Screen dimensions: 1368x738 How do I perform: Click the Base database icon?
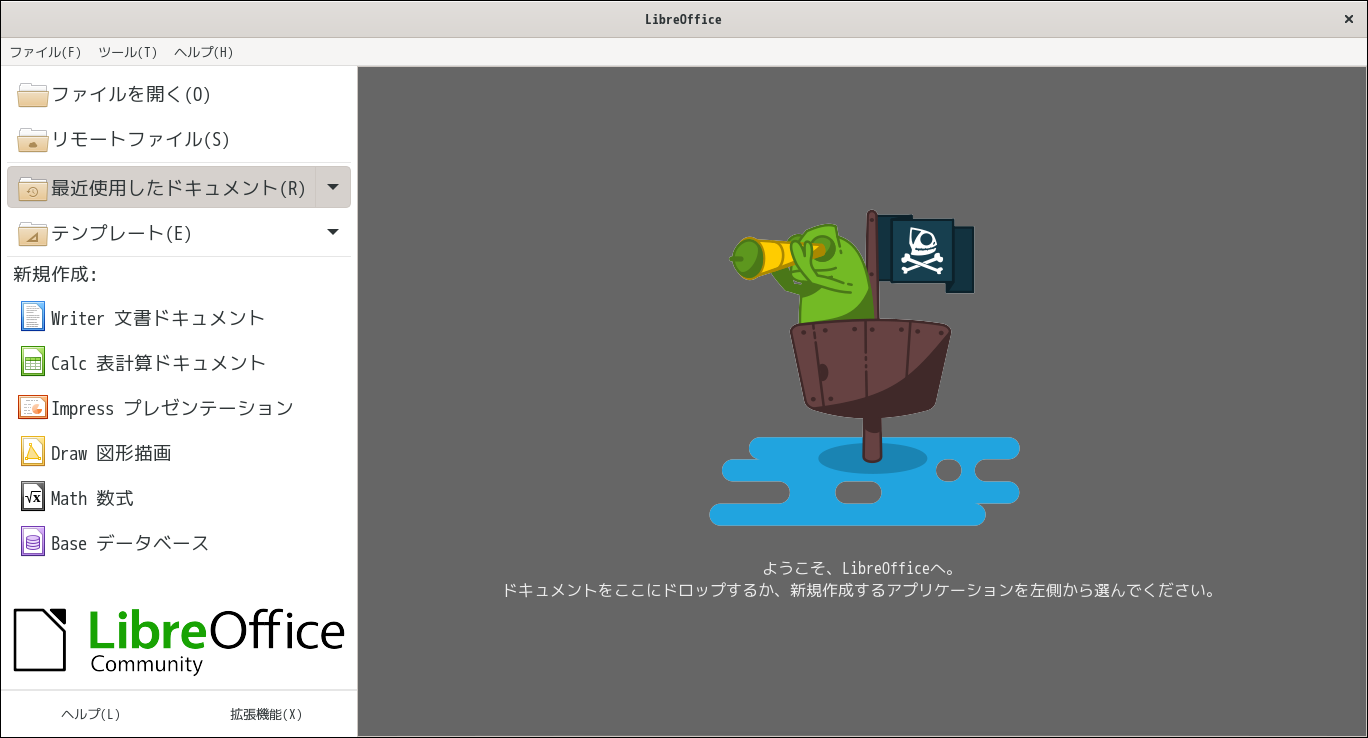click(x=33, y=542)
